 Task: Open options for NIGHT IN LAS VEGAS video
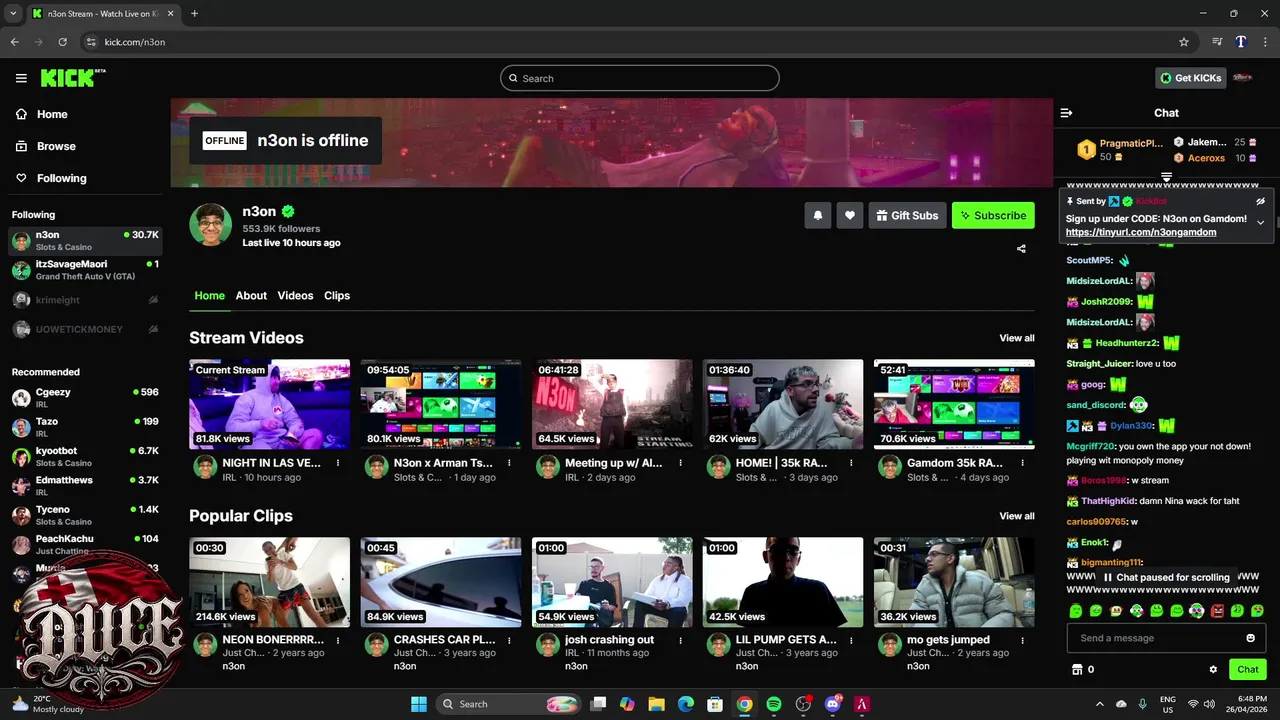coord(338,464)
